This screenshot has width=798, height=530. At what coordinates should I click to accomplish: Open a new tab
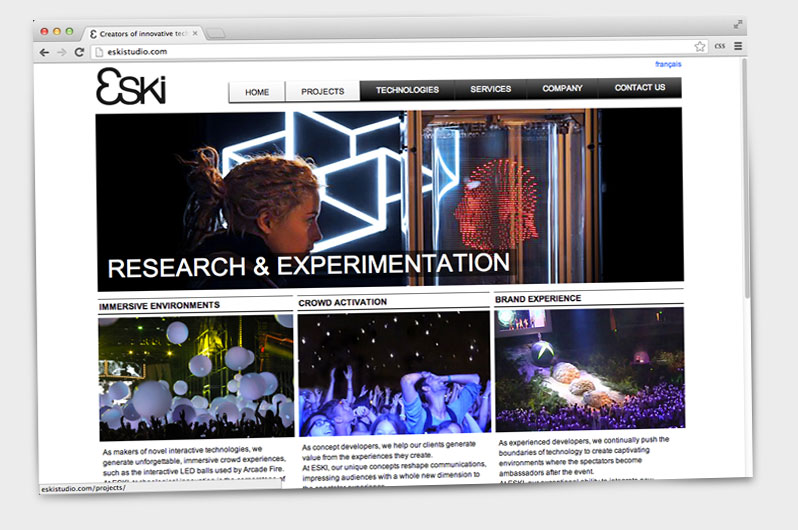pyautogui.click(x=216, y=34)
